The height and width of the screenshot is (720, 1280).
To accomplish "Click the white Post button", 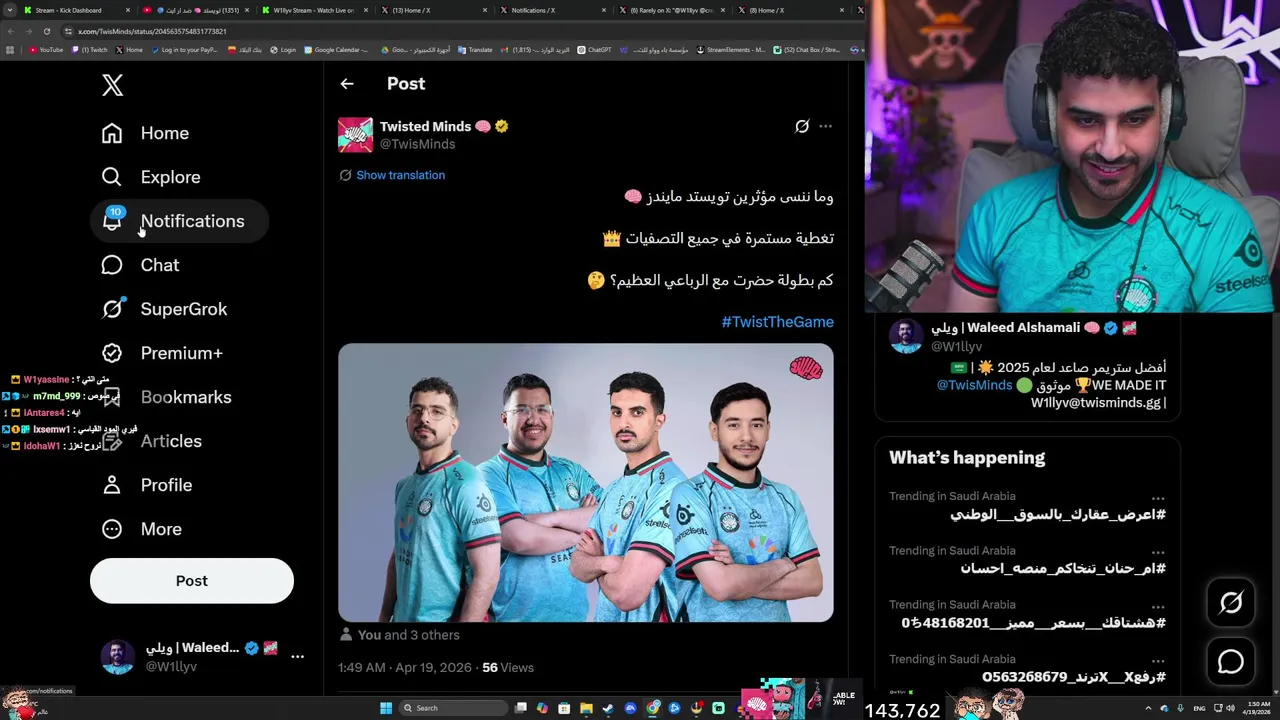I will point(192,581).
